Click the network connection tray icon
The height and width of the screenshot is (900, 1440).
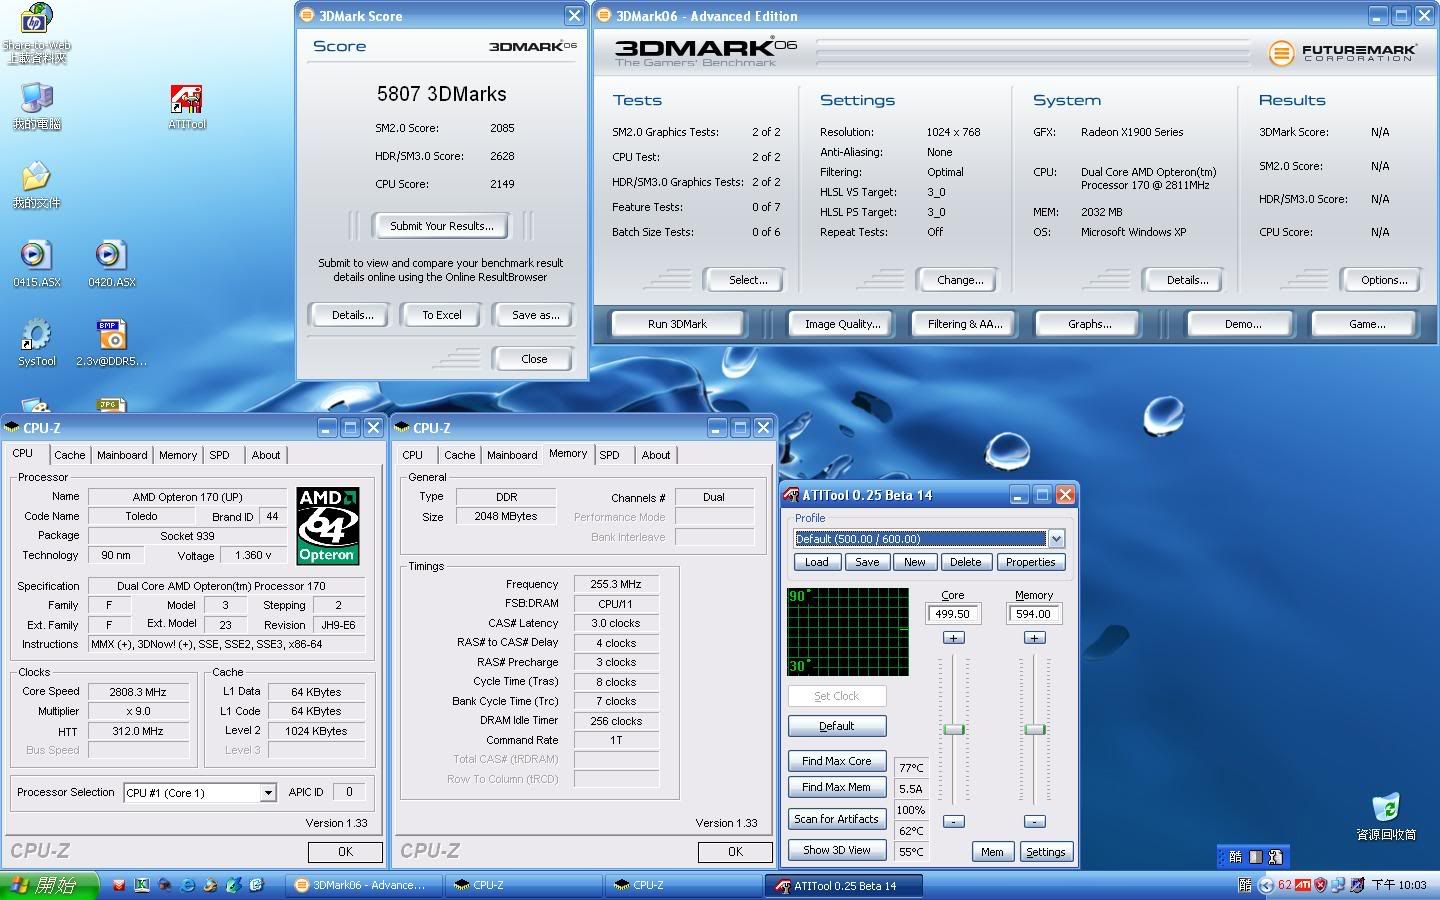(x=1339, y=885)
